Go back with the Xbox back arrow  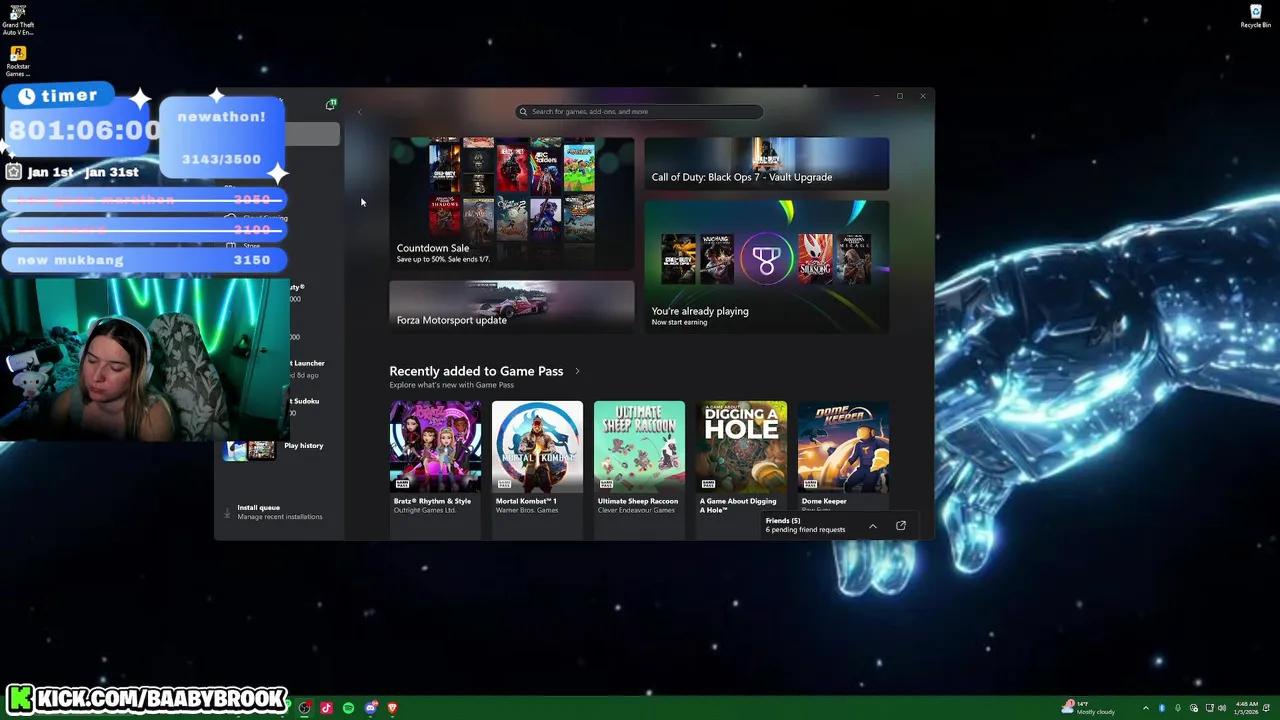tap(360, 112)
